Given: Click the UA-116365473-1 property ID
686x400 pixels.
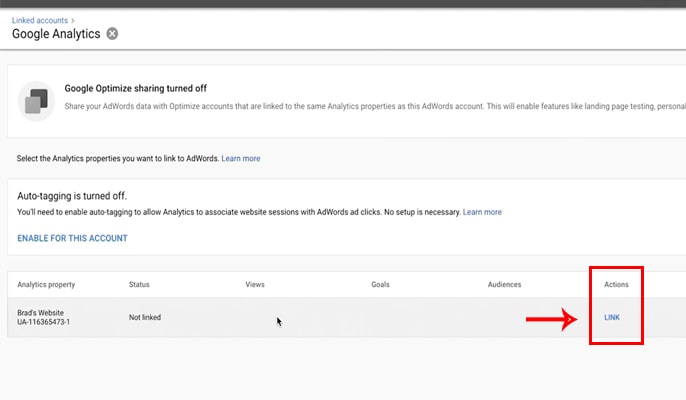Looking at the screenshot, I should [43, 322].
